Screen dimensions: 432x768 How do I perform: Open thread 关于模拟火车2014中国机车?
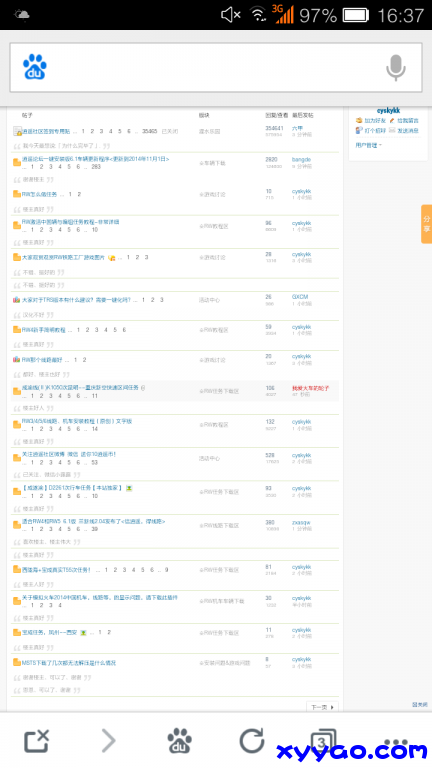100,598
